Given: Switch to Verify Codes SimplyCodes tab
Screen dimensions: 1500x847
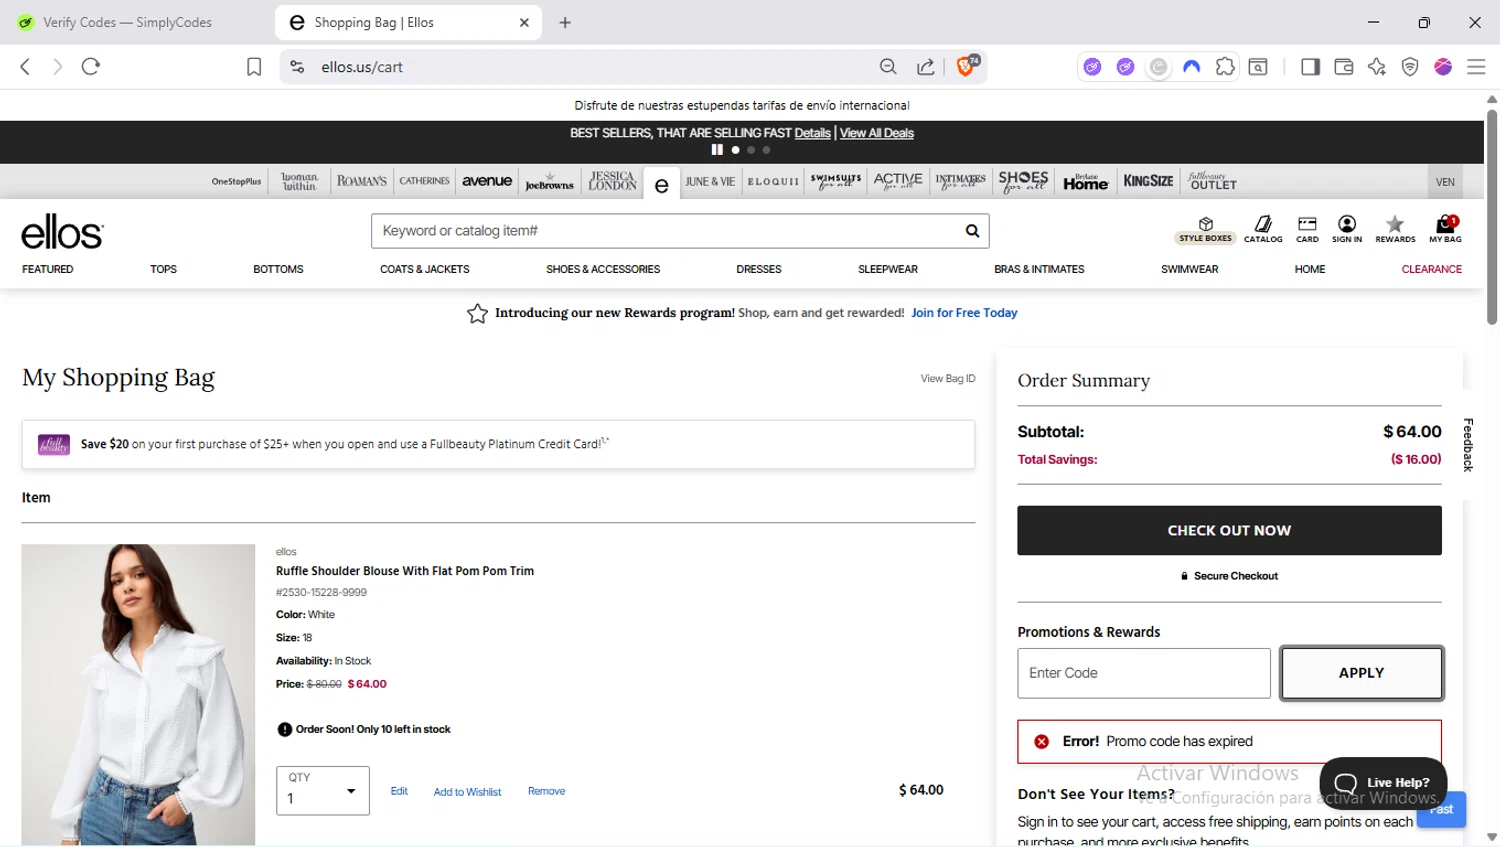Looking at the screenshot, I should [128, 22].
